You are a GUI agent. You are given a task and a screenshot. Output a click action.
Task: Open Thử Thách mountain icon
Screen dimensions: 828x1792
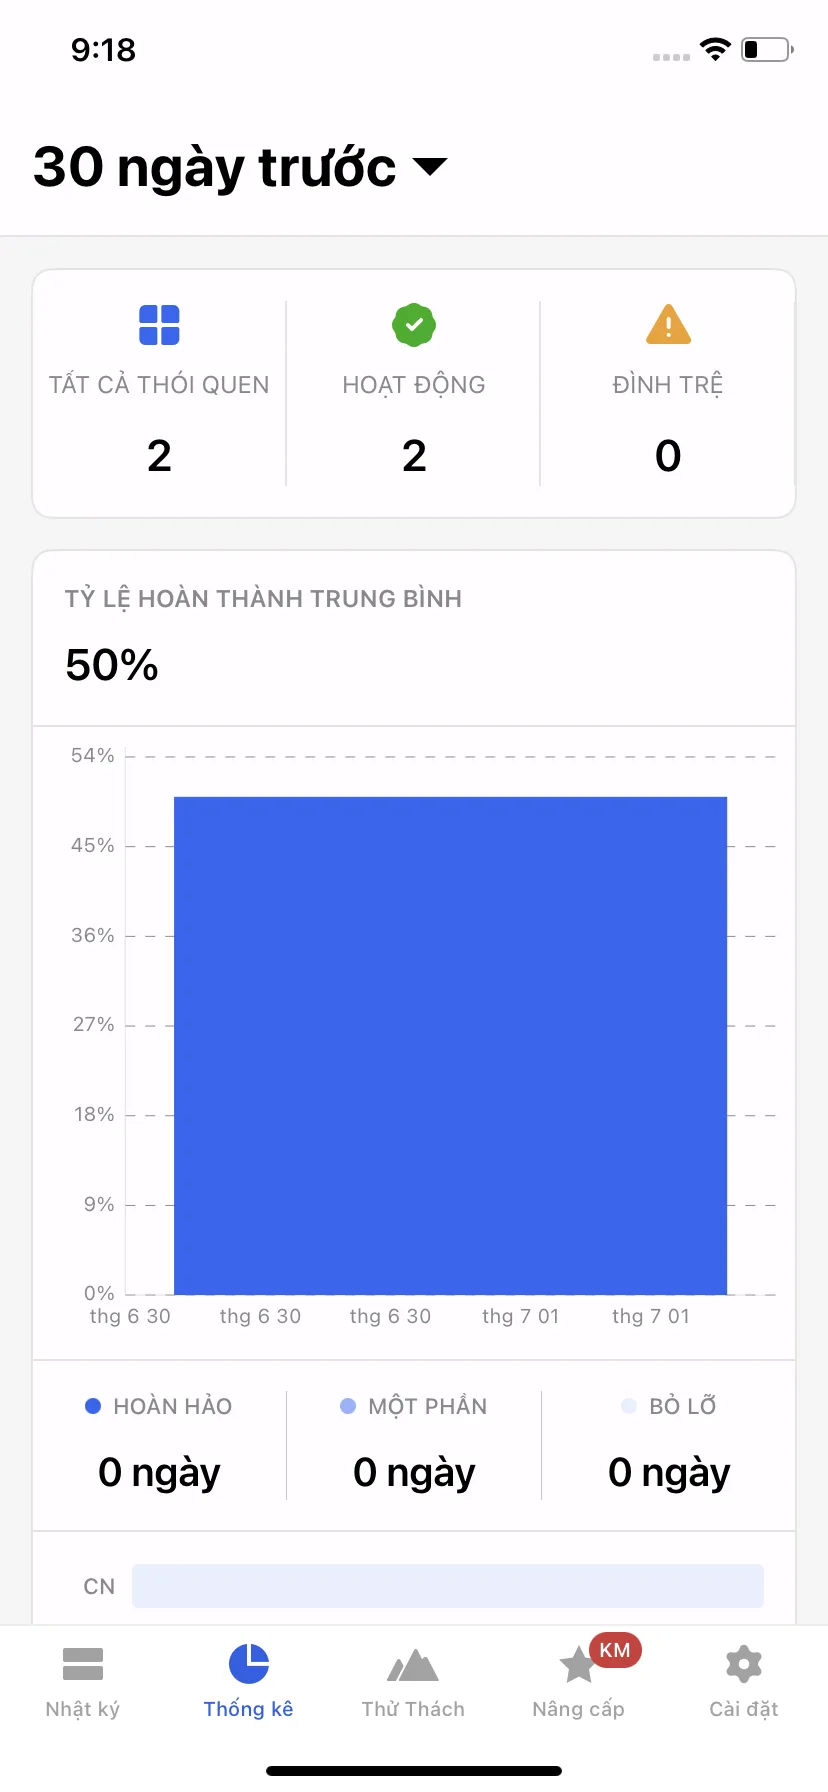coord(413,1665)
